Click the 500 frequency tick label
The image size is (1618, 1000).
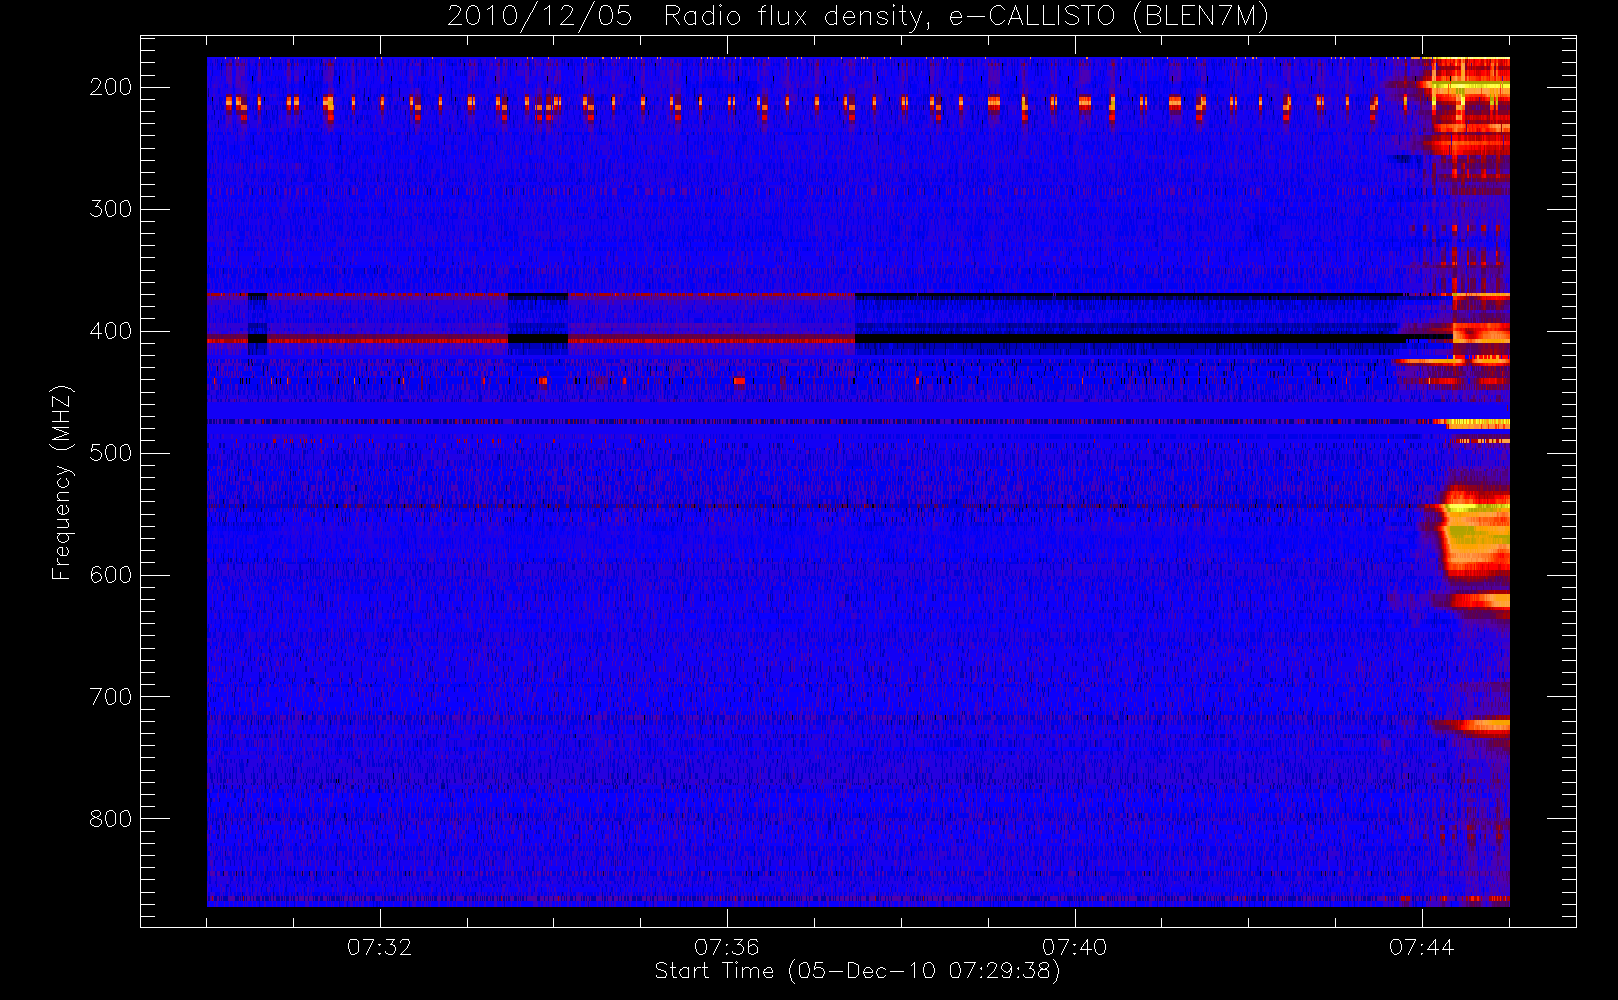110,453
